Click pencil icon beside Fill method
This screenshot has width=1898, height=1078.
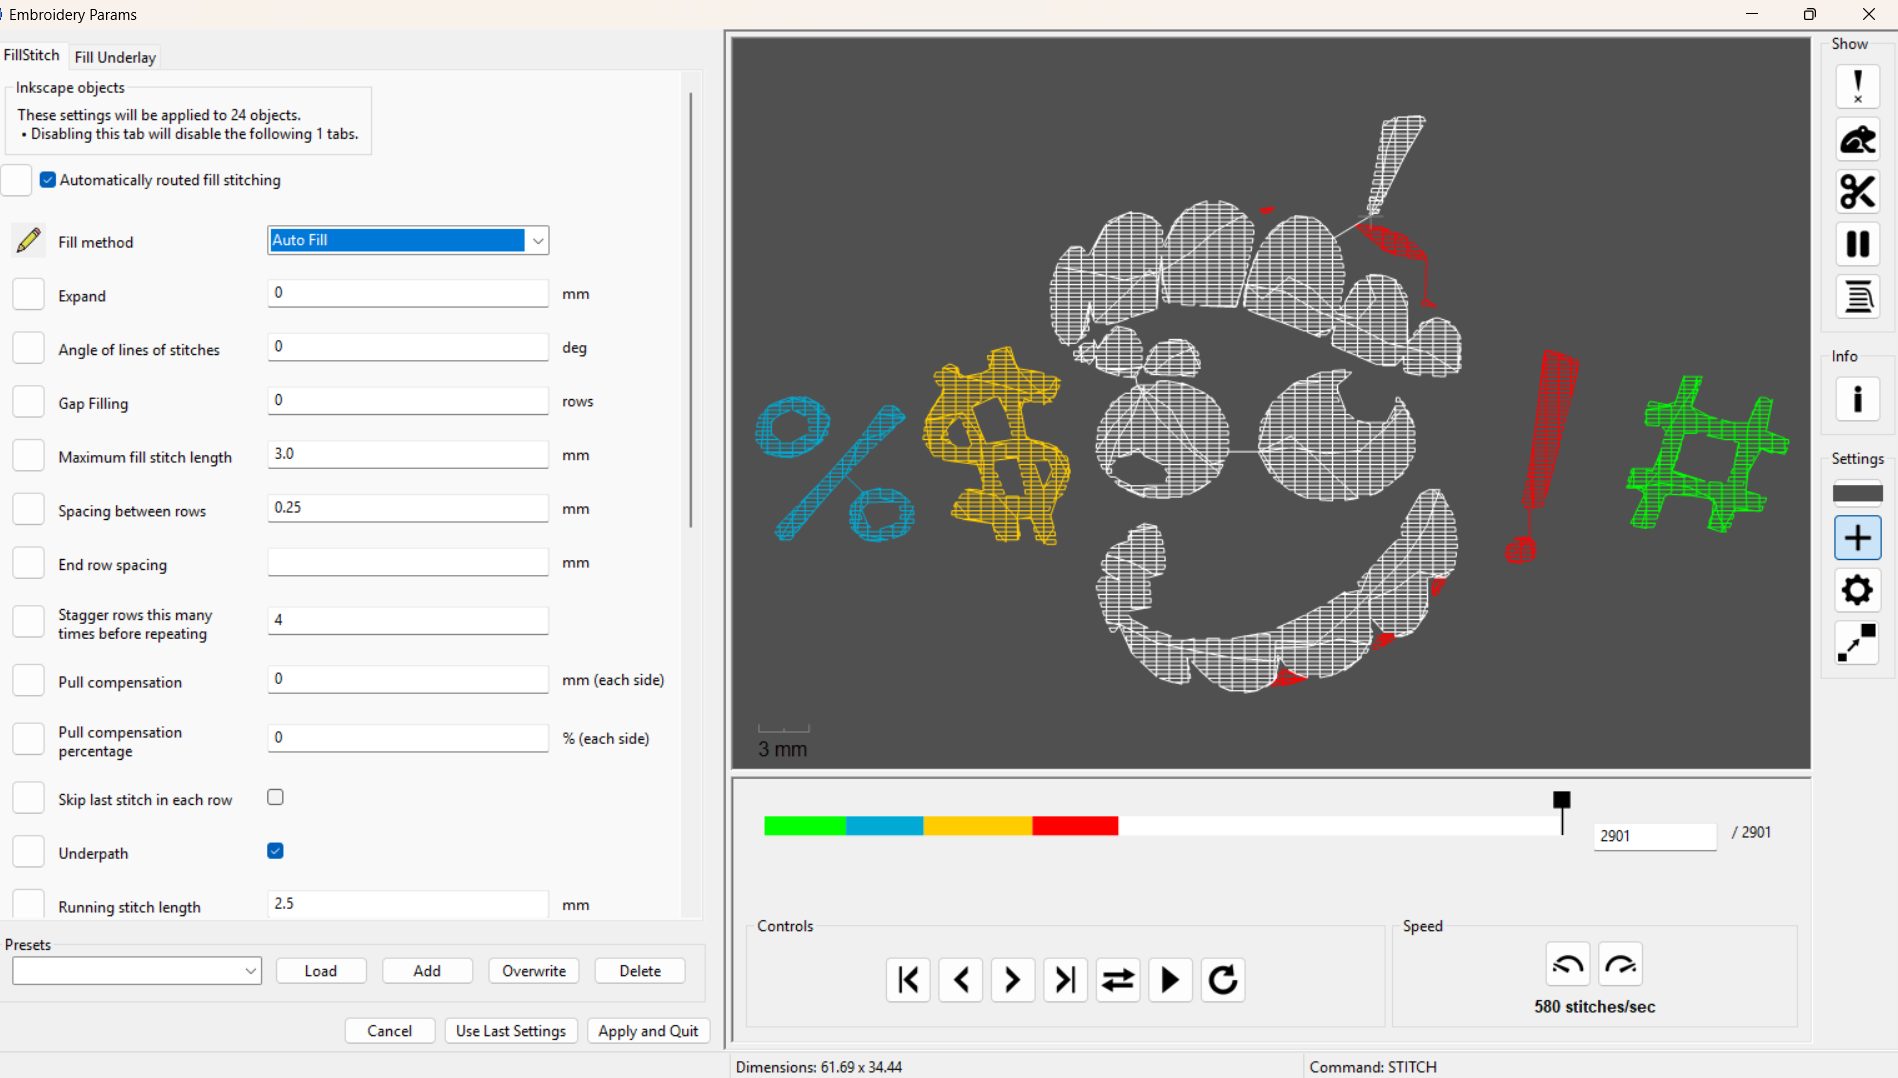(x=29, y=241)
